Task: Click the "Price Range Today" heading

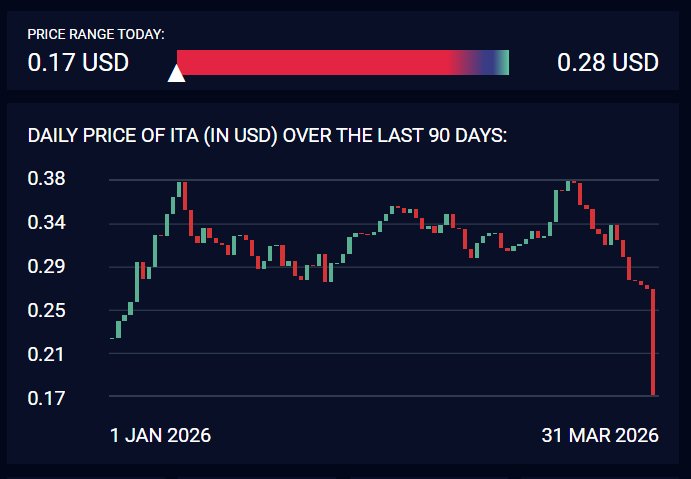Action: [96, 35]
